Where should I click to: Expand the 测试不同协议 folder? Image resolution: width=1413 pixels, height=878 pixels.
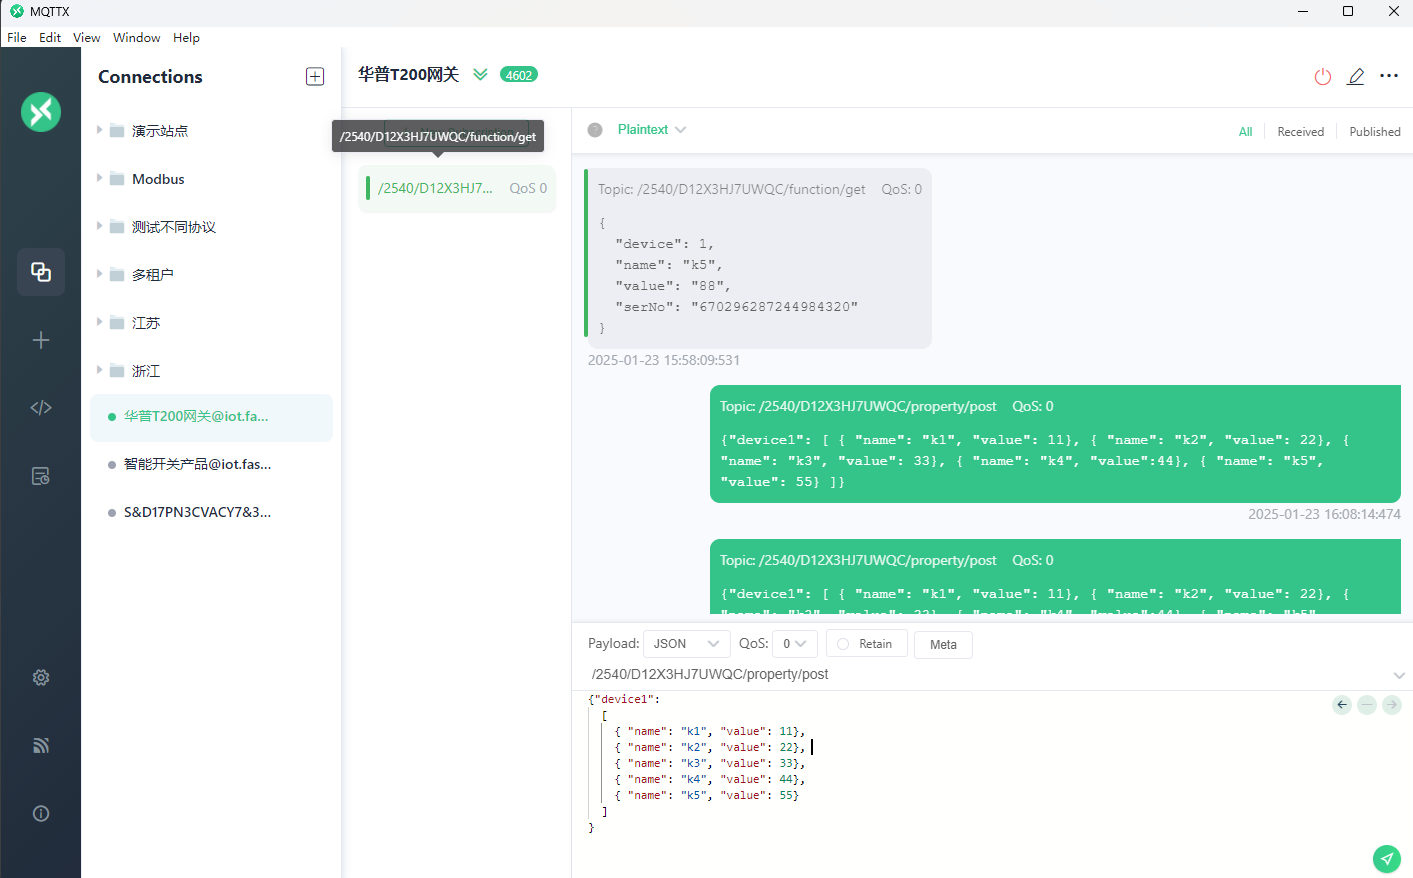click(100, 226)
